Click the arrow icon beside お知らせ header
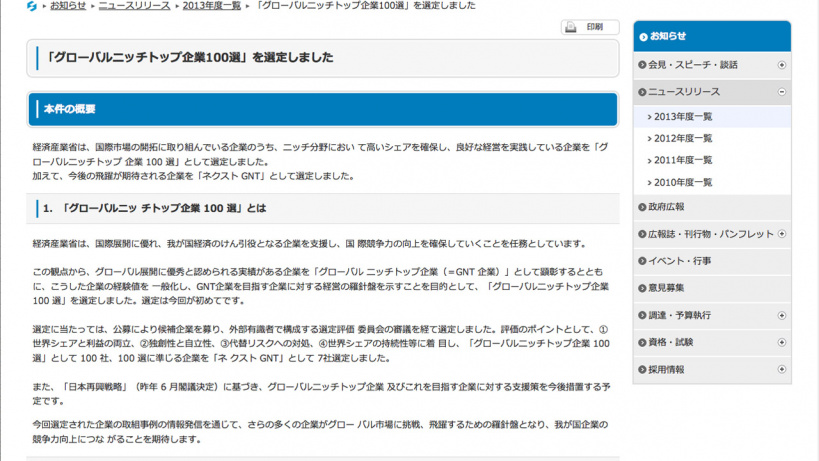This screenshot has height=461, width=819. coord(642,36)
